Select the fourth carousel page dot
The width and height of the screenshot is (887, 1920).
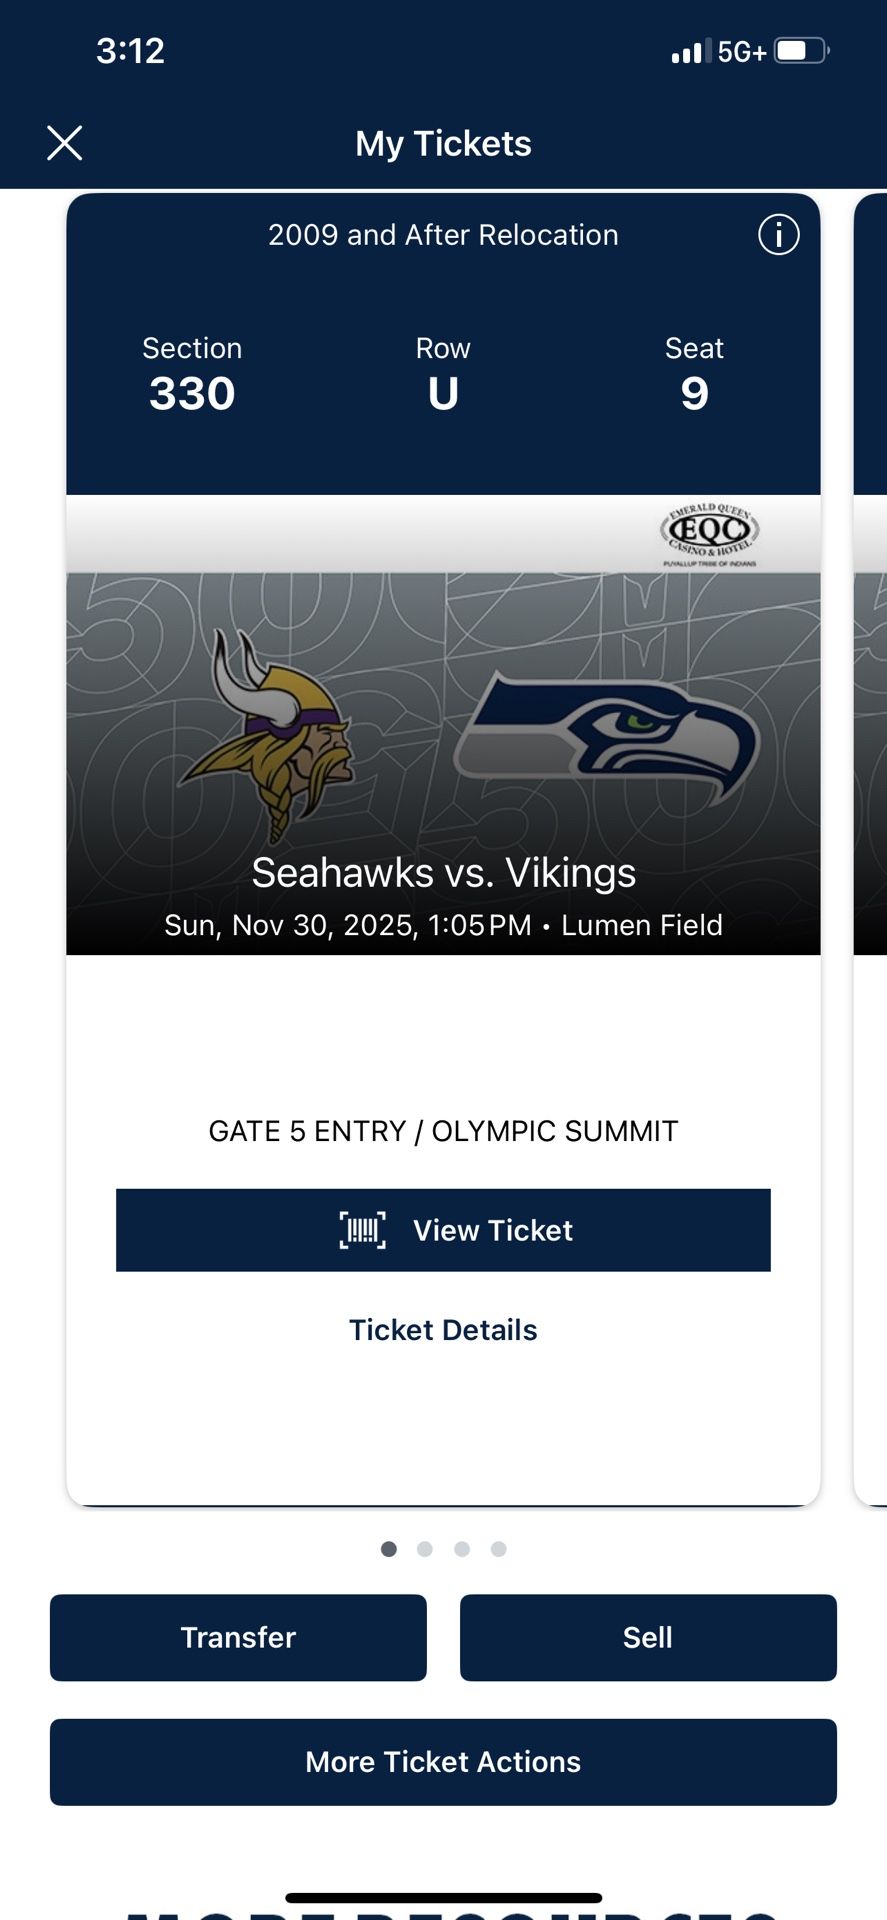point(498,1548)
